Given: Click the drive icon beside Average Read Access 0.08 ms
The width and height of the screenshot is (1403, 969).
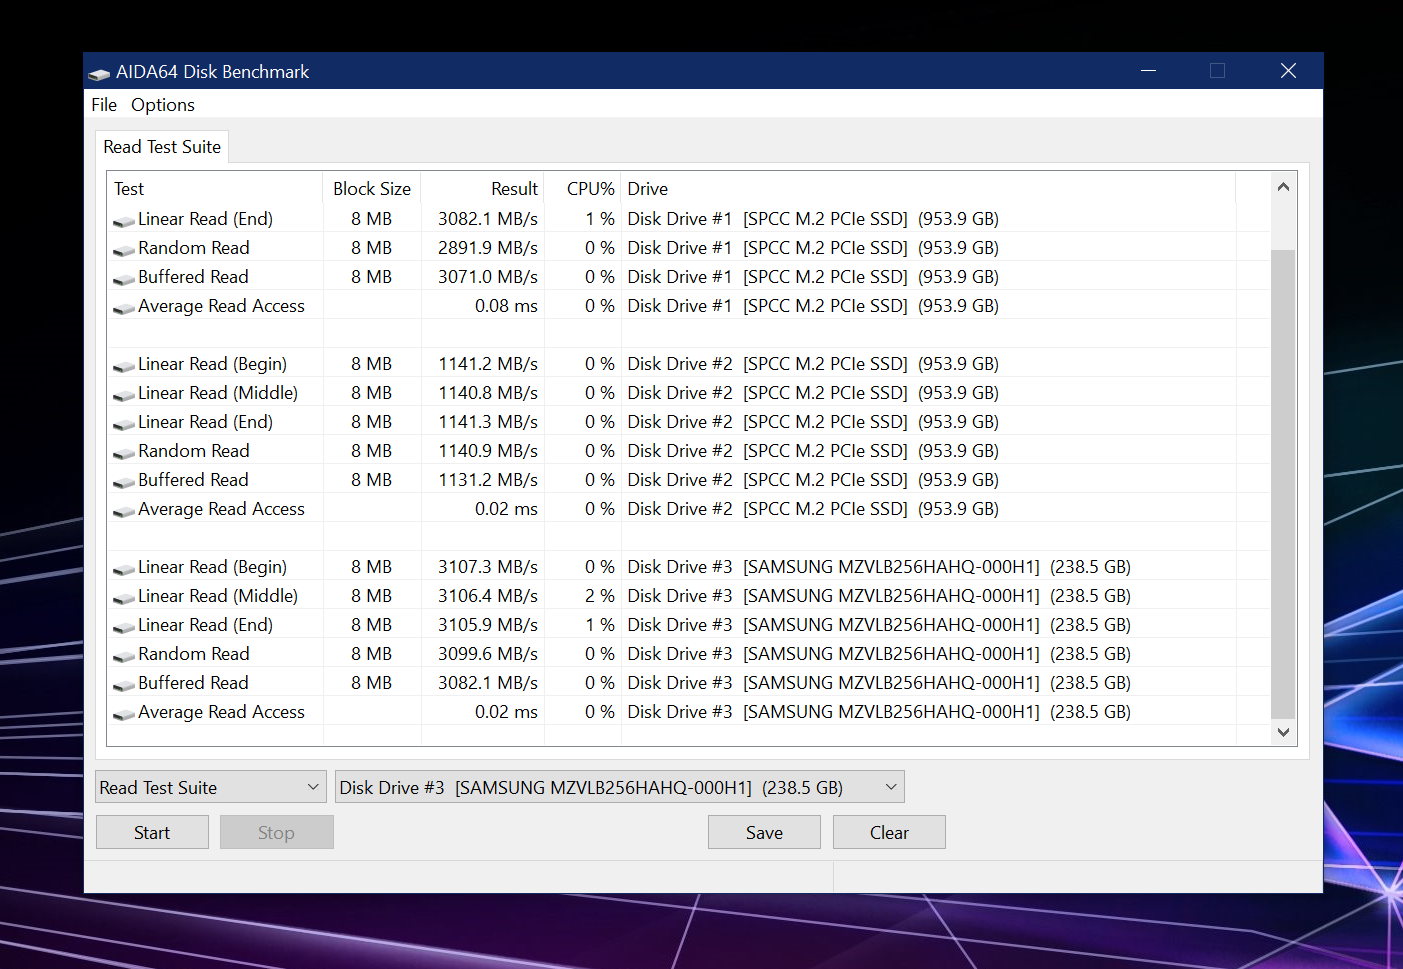Looking at the screenshot, I should 124,308.
